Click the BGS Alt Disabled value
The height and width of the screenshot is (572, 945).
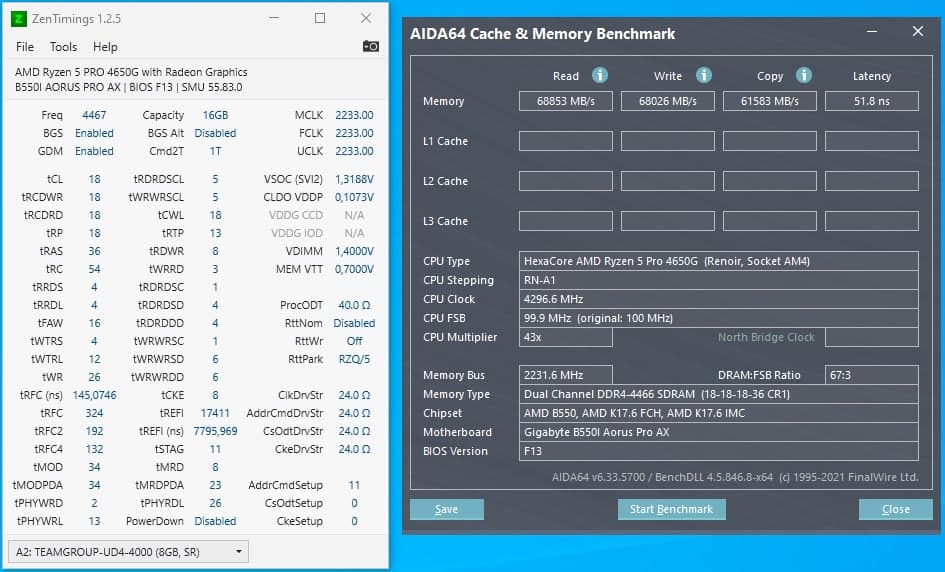tap(215, 133)
